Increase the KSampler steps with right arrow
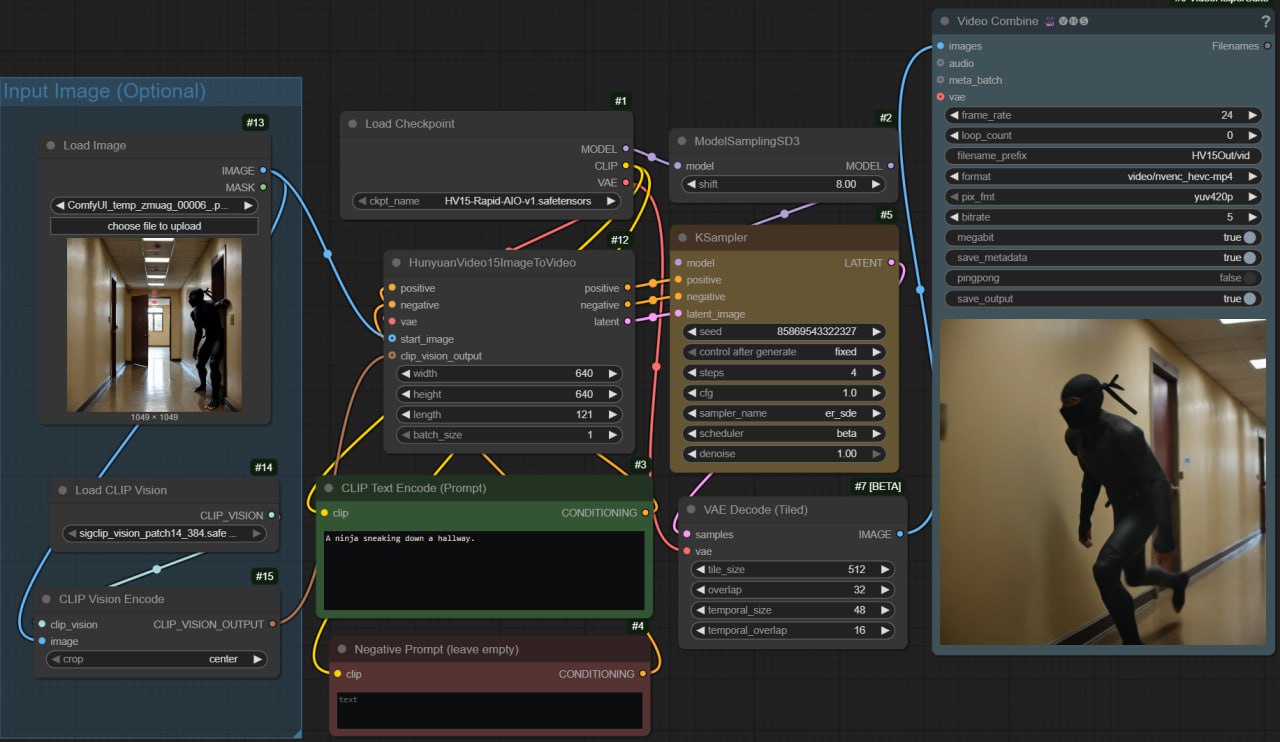The height and width of the screenshot is (742, 1280). point(877,373)
